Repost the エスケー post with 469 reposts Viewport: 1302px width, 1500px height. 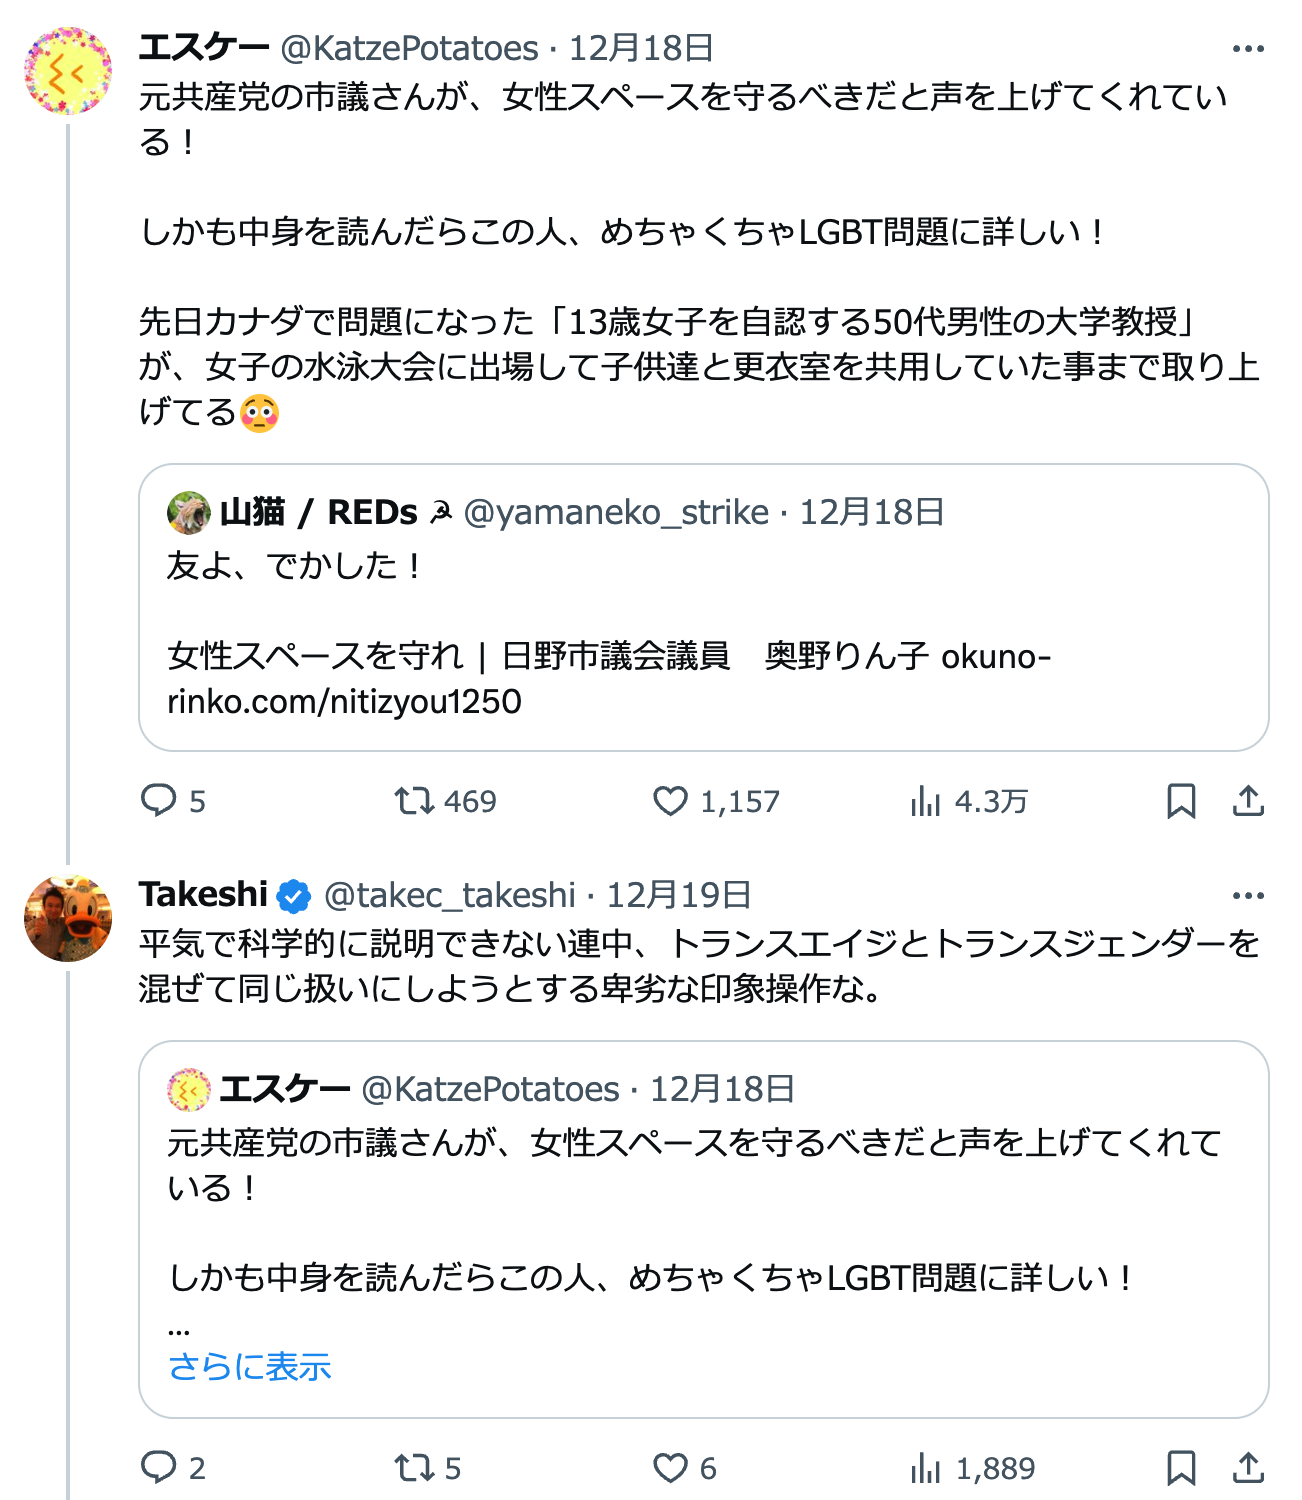(413, 801)
